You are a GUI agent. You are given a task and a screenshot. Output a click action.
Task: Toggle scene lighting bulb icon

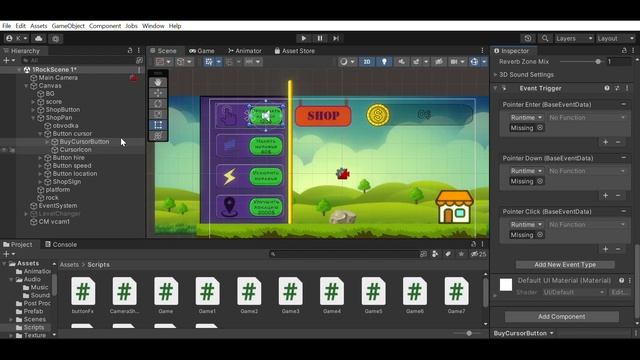[384, 62]
